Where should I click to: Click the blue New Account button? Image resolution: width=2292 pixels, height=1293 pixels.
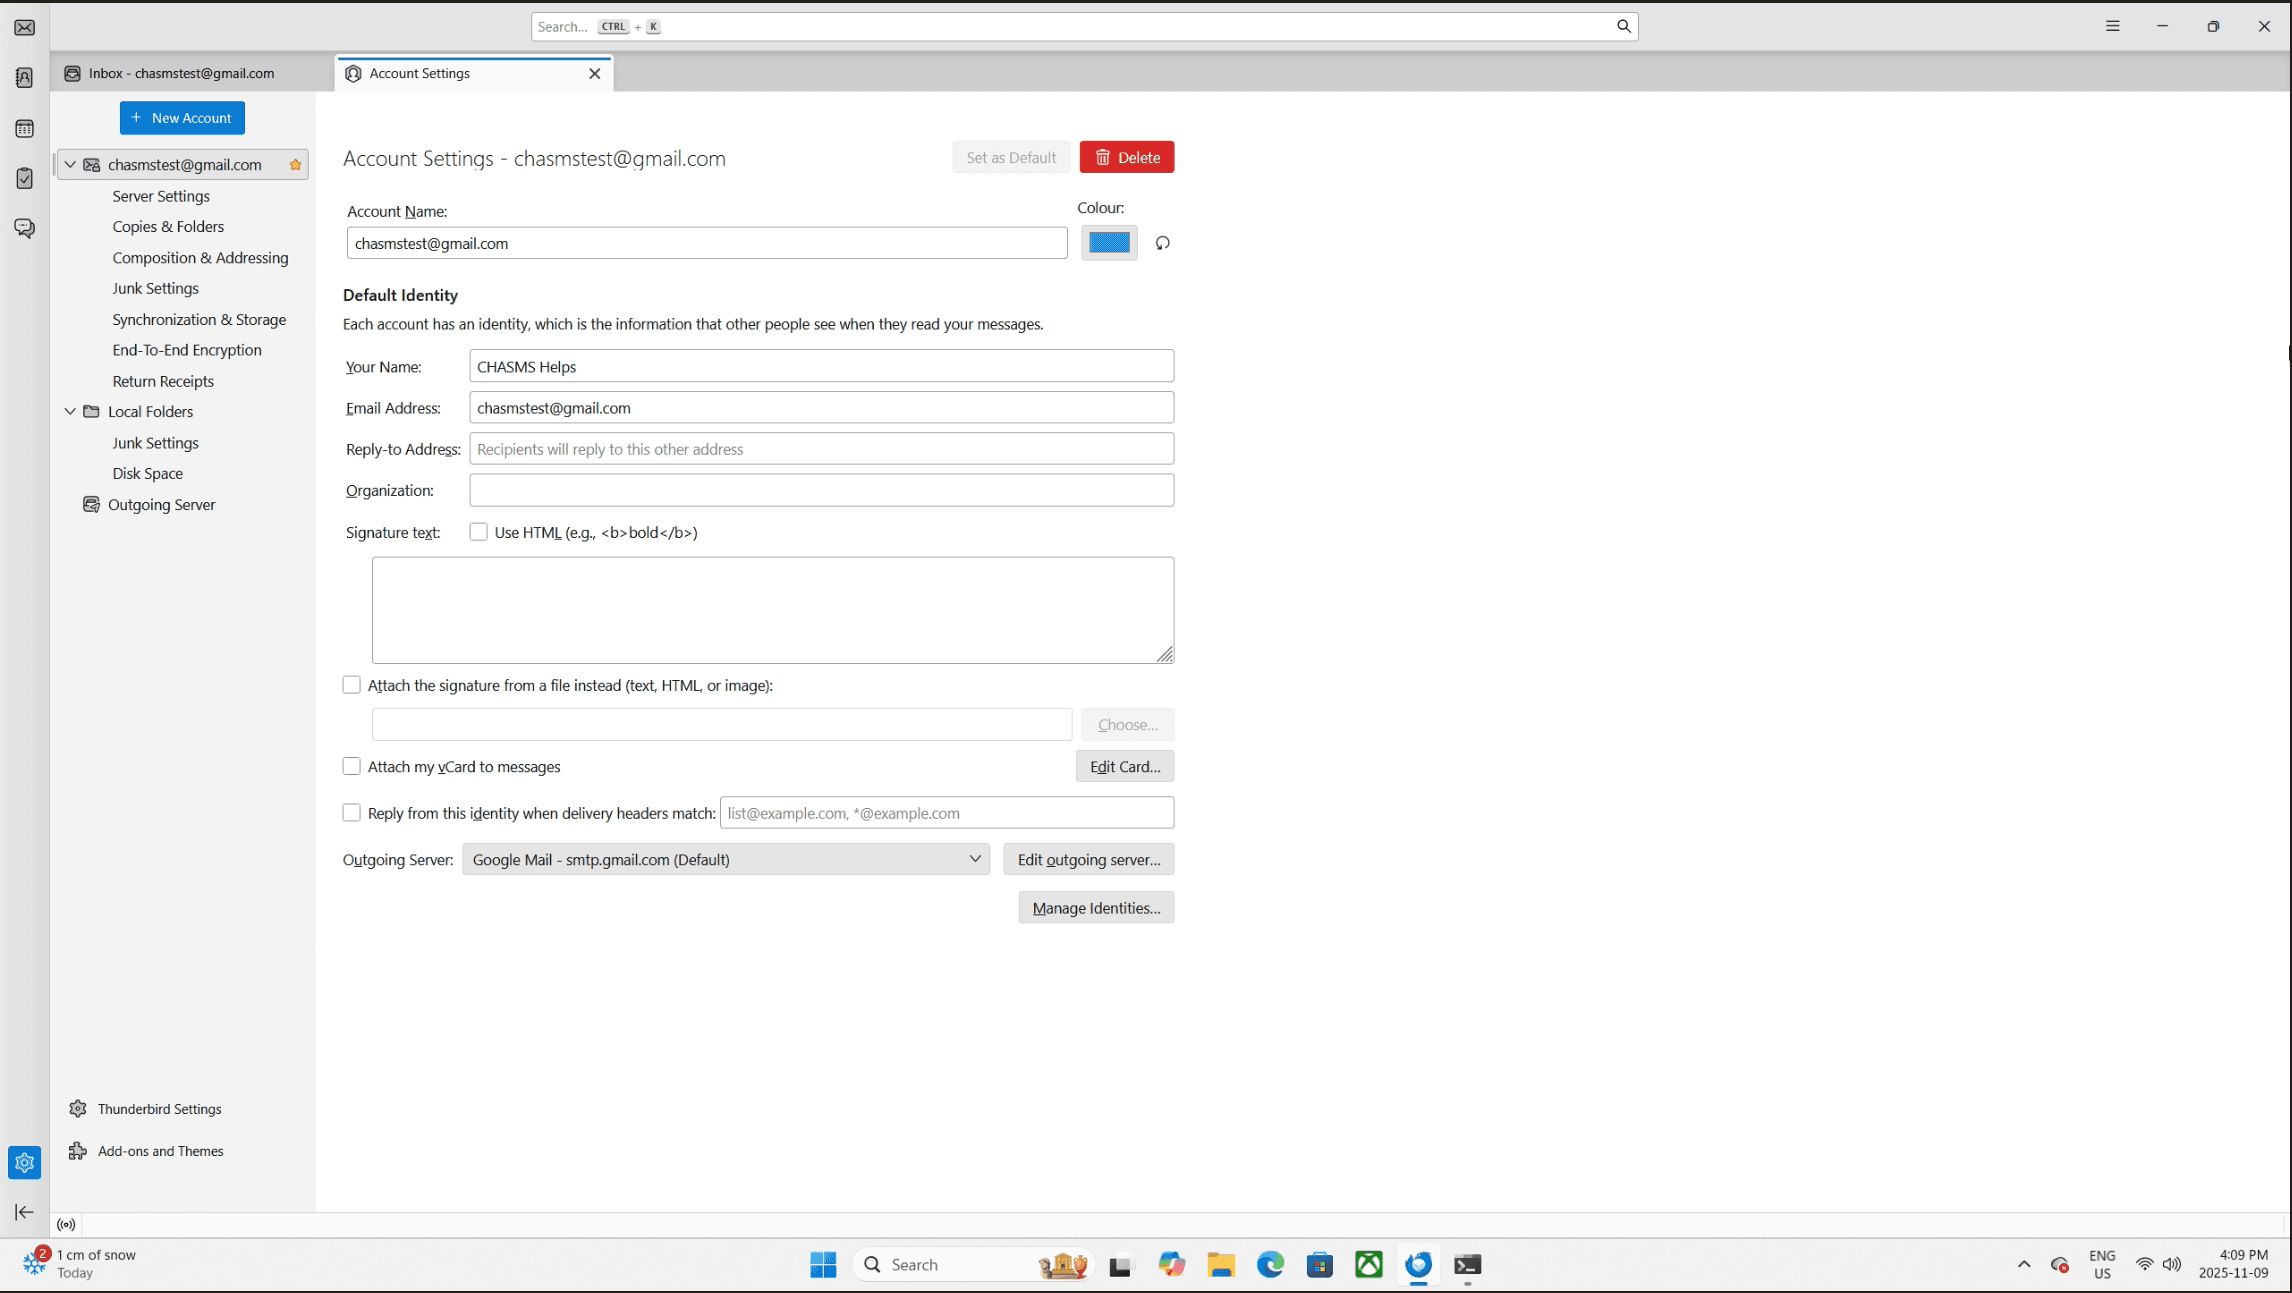coord(182,118)
